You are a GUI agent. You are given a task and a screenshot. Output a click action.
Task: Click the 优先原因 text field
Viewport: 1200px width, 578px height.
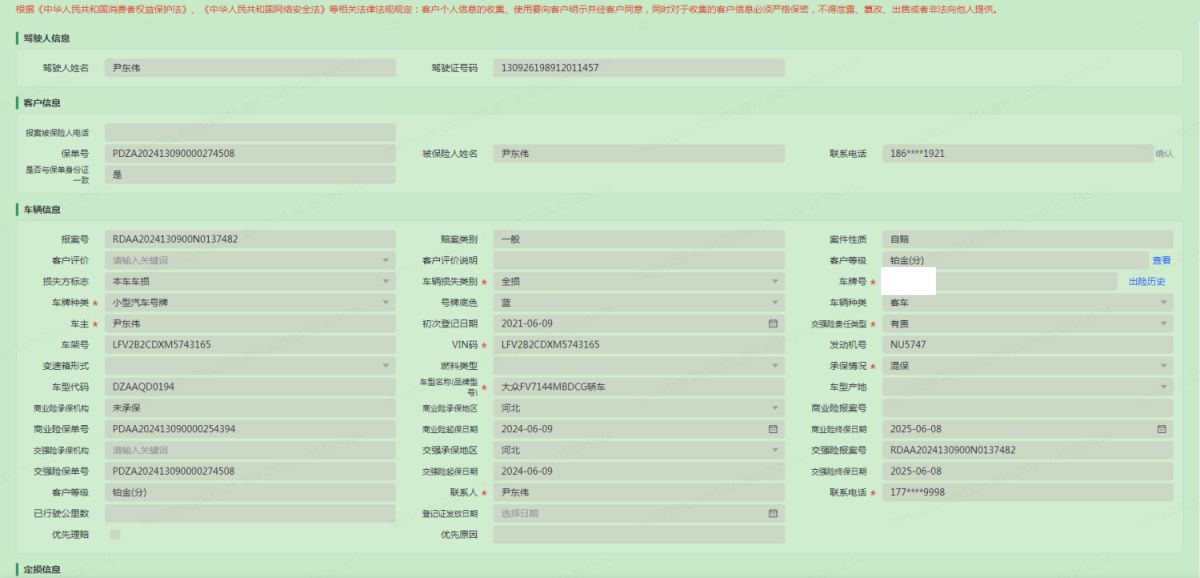click(x=638, y=534)
